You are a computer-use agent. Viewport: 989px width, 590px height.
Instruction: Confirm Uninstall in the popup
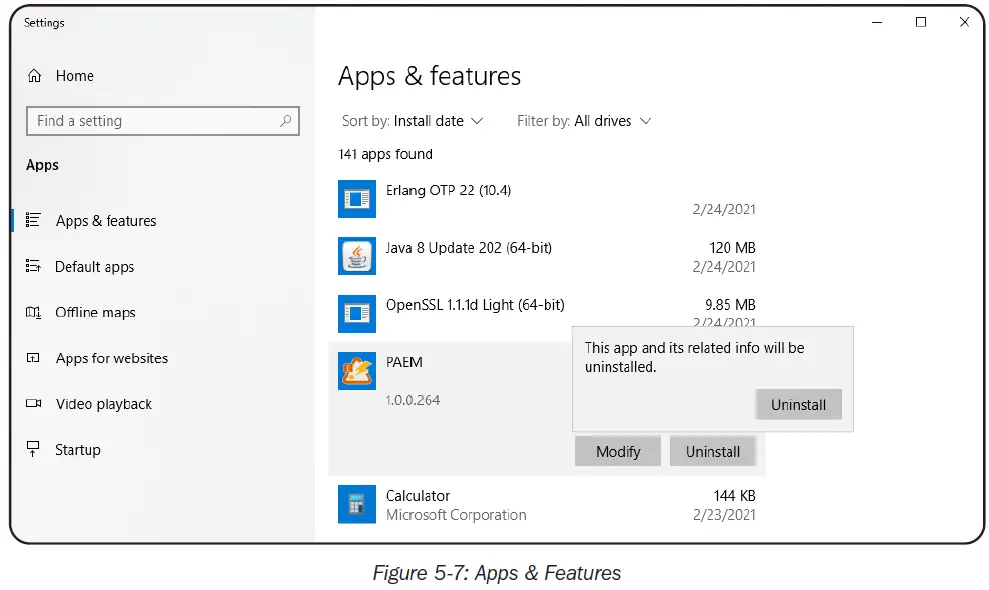coord(798,404)
